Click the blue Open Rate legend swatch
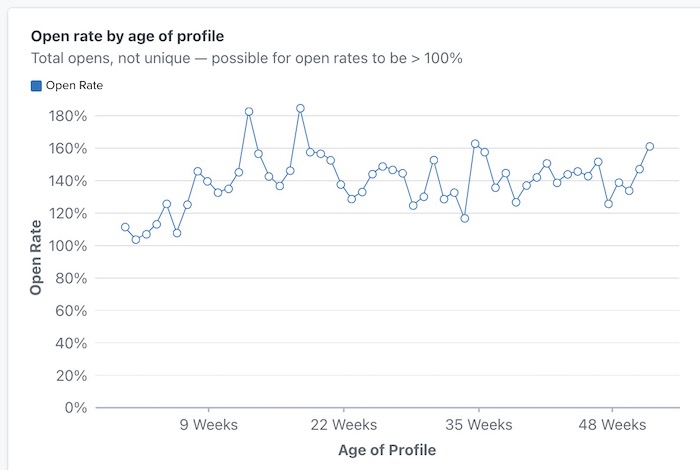The image size is (700, 470). (x=37, y=86)
